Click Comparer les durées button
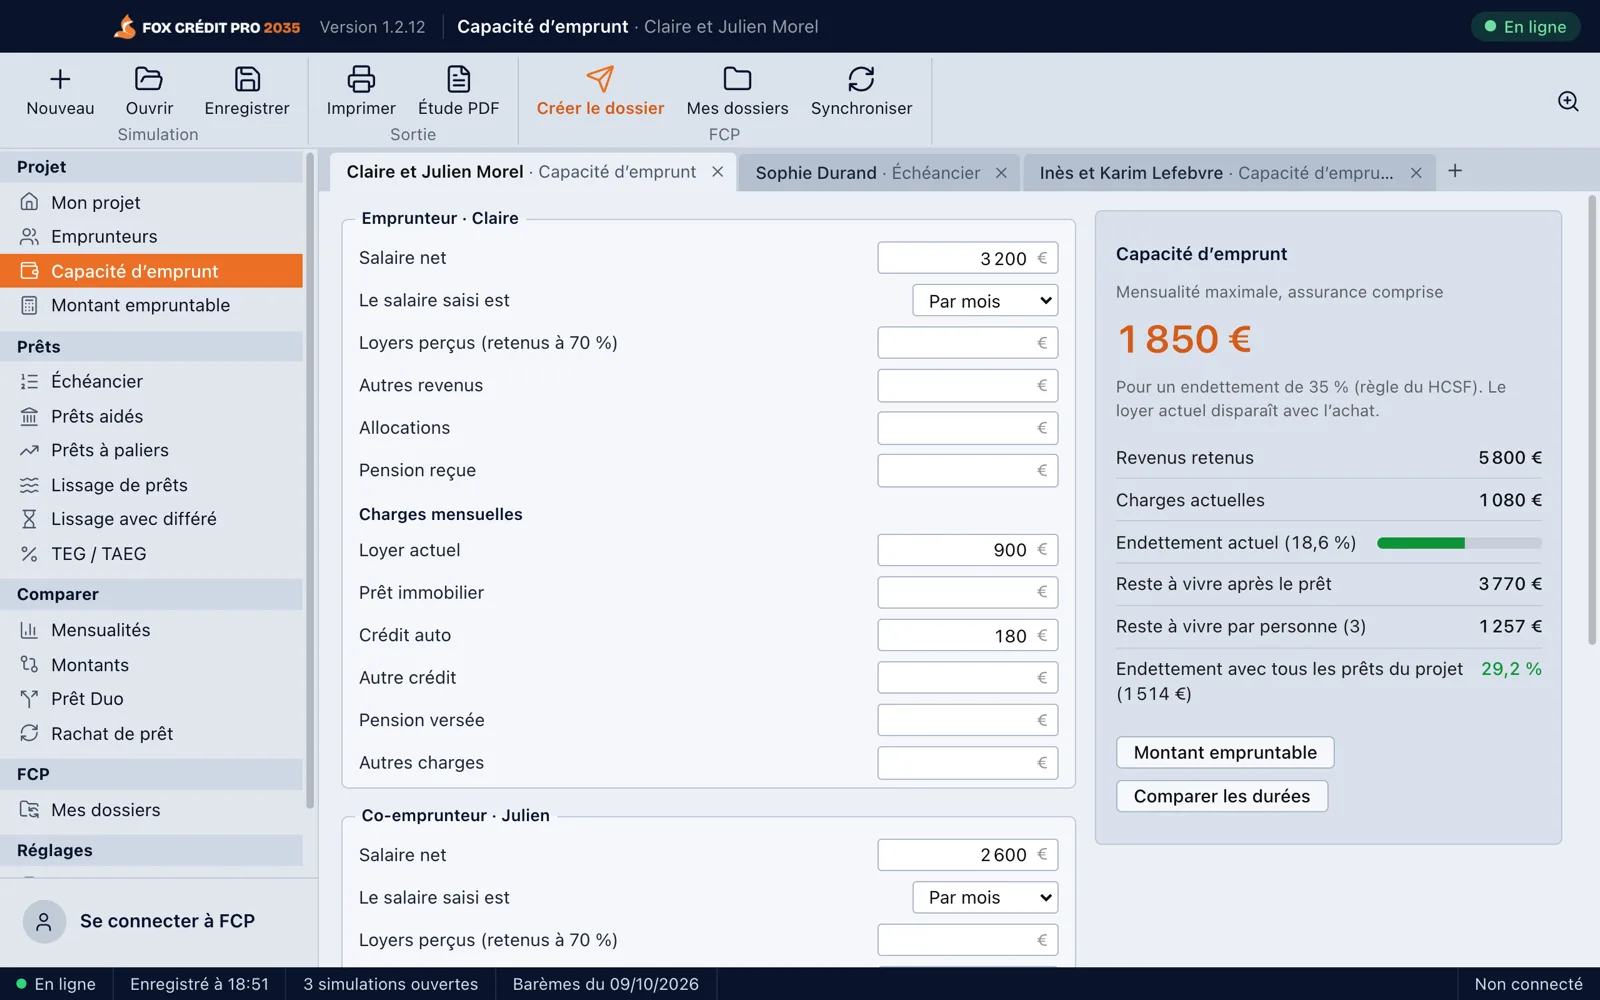1600x1000 pixels. click(x=1222, y=796)
